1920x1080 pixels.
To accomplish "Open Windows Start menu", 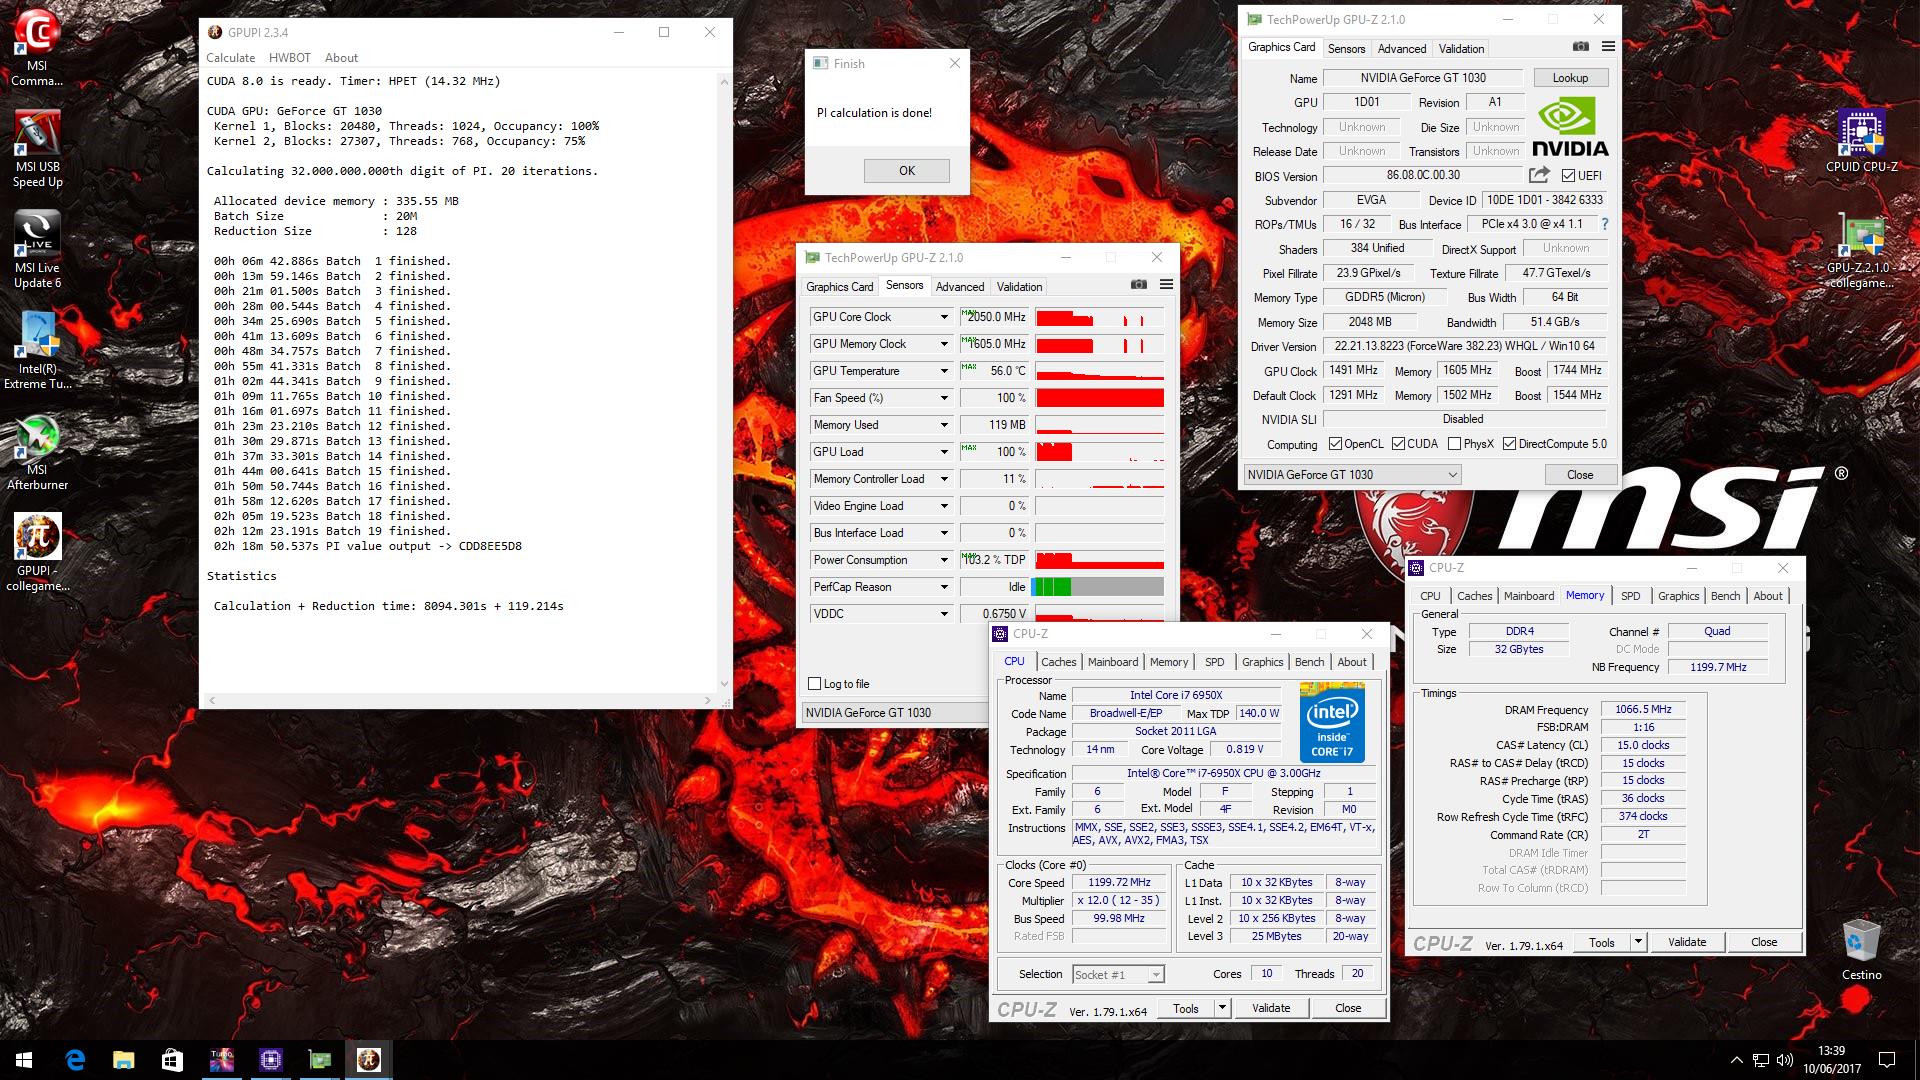I will [x=24, y=1060].
